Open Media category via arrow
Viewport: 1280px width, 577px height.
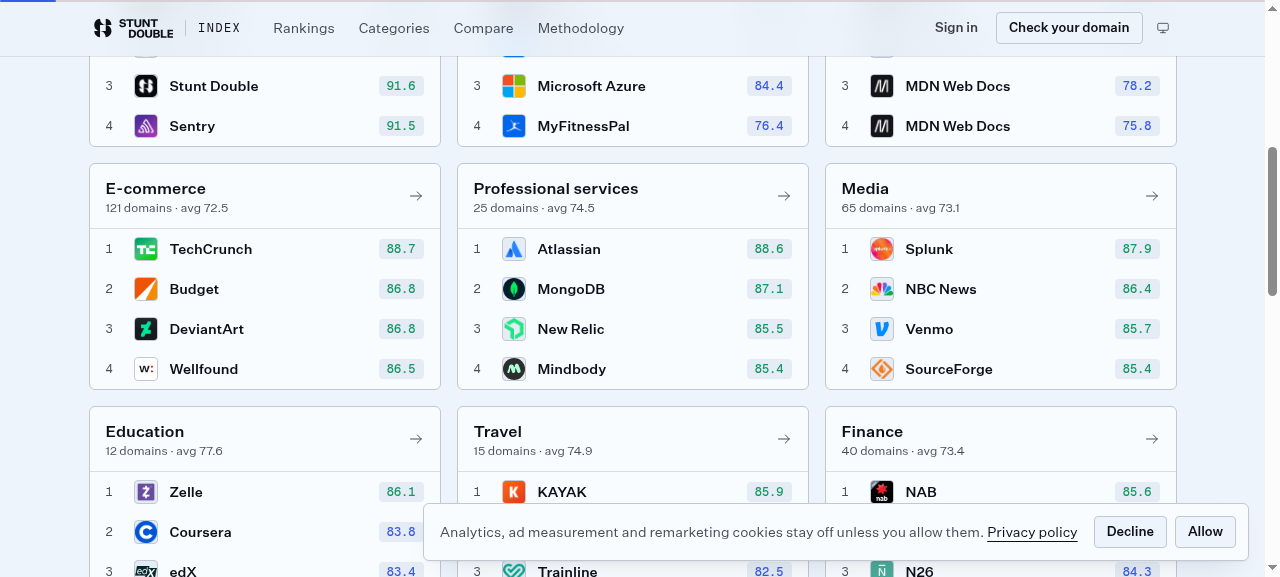[1152, 196]
